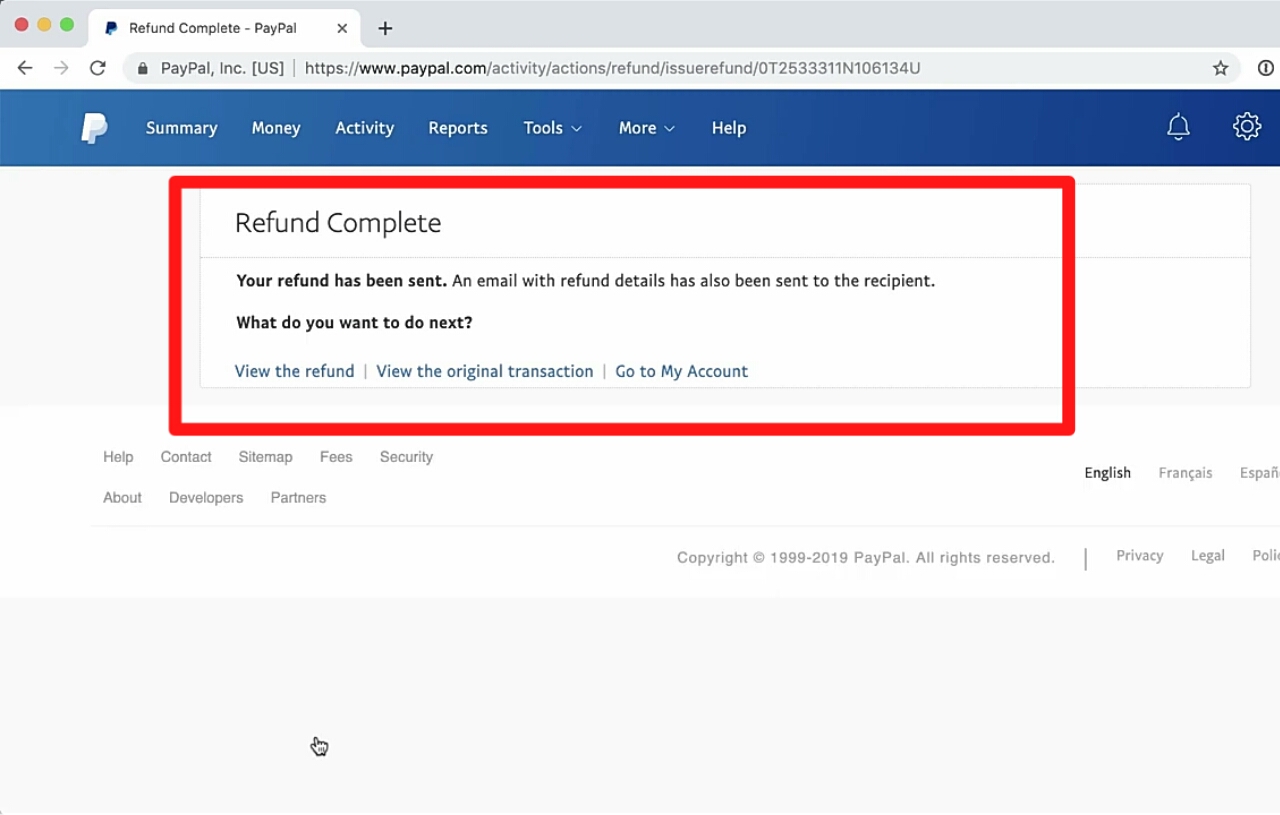Click the View the refund link
1280x815 pixels.
tap(294, 371)
